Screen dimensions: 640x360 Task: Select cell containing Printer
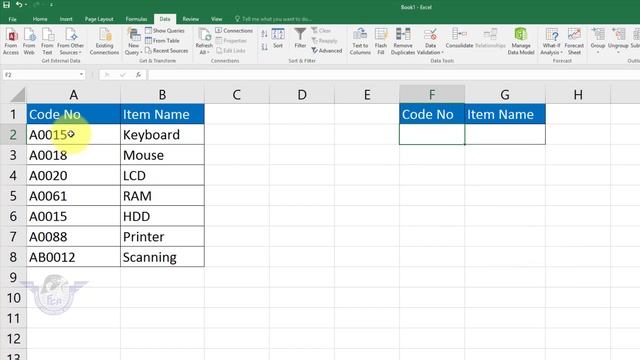(x=162, y=237)
